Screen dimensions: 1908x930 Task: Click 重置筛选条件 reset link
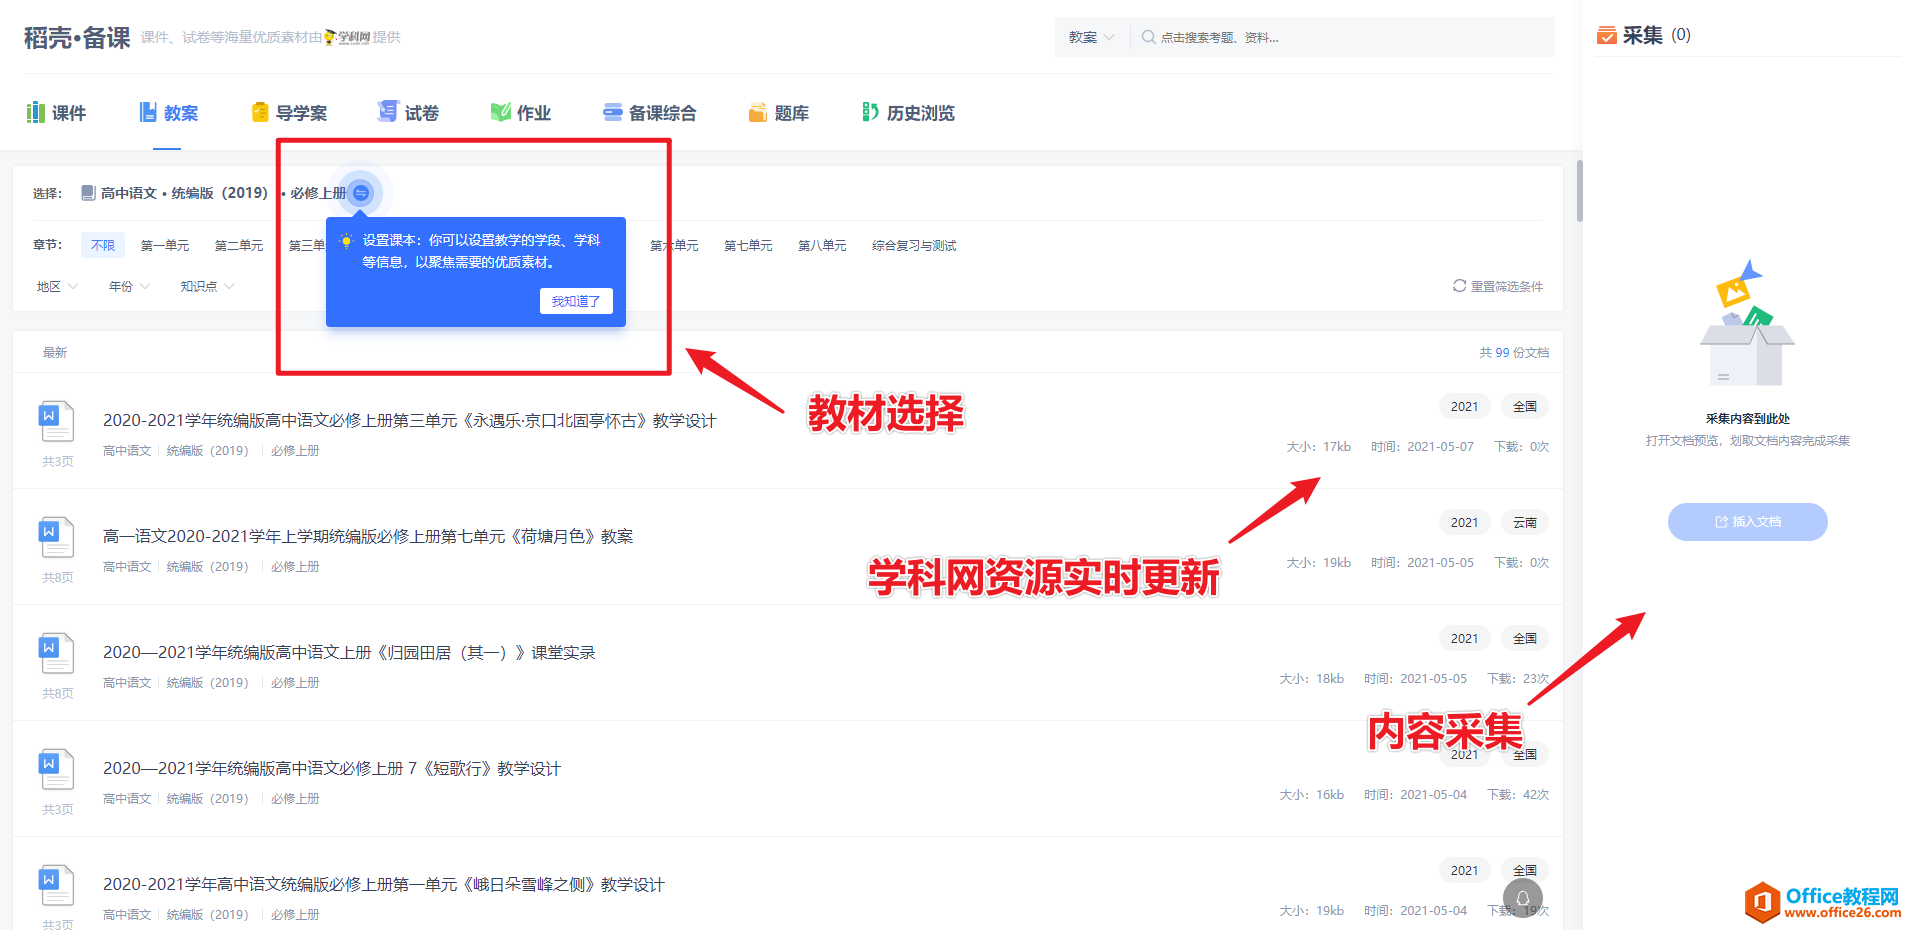pyautogui.click(x=1498, y=286)
